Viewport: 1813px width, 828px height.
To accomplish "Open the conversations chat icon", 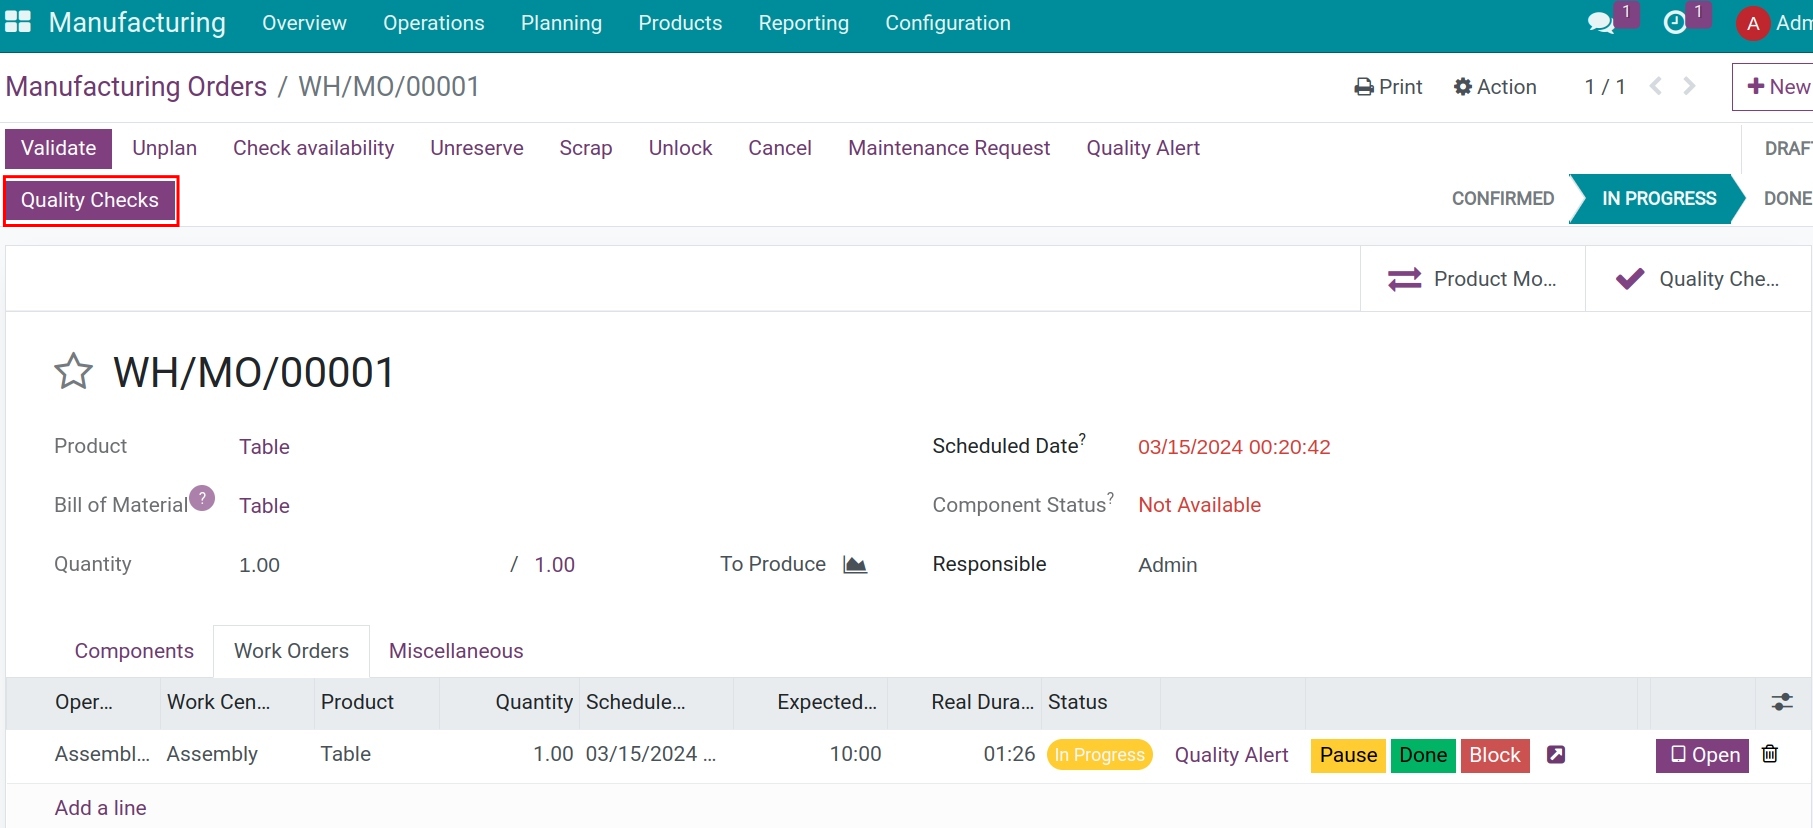I will [x=1600, y=23].
